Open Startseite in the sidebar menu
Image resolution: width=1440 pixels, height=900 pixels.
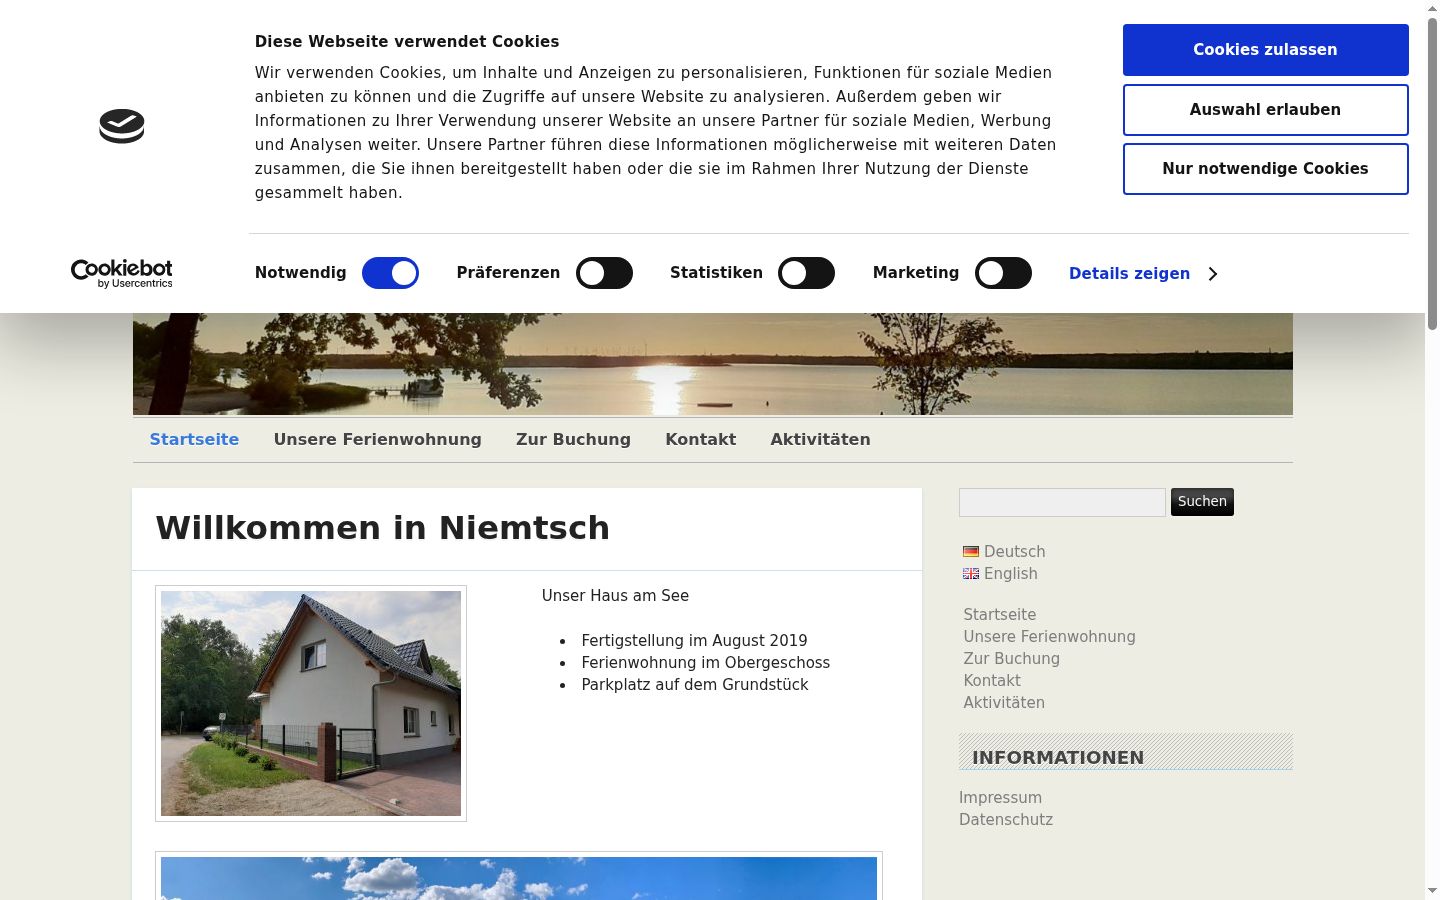[999, 614]
